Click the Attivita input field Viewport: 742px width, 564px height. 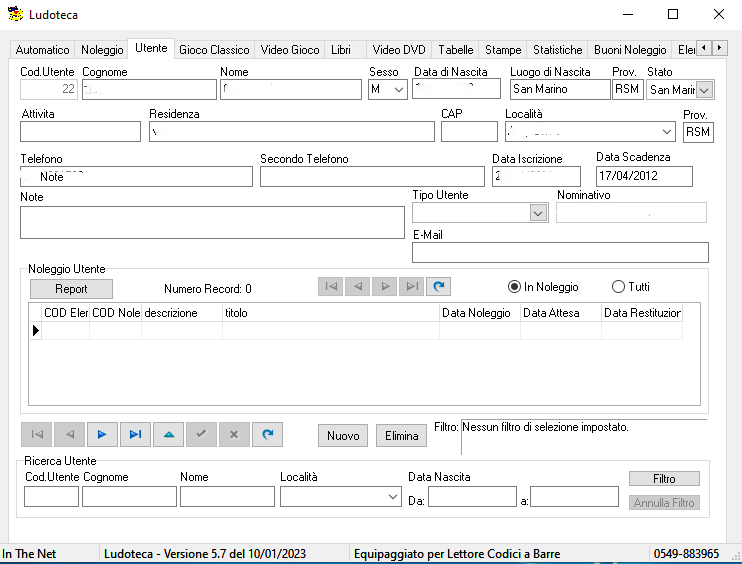(80, 132)
